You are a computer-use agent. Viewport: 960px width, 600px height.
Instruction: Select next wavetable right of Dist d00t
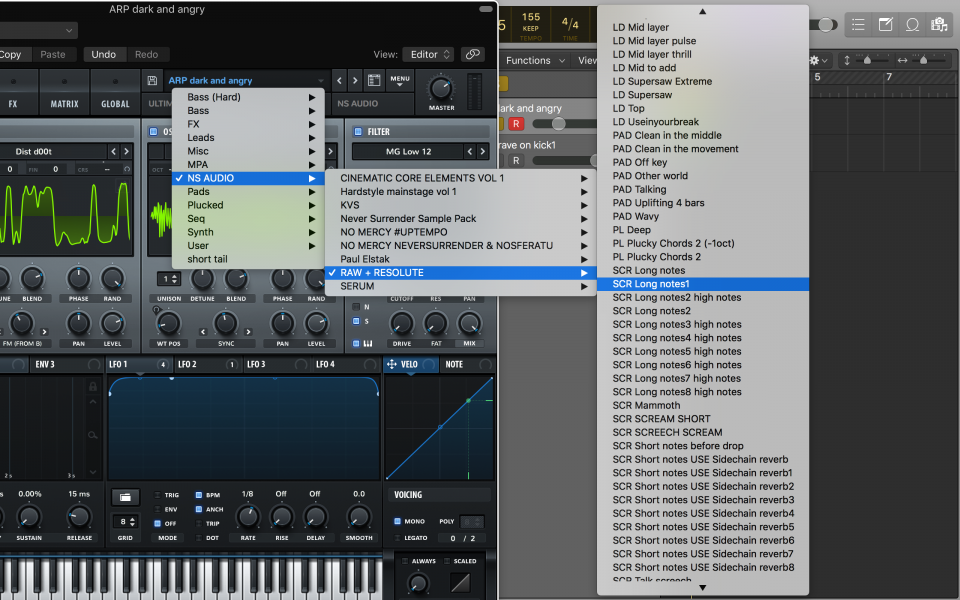point(126,151)
